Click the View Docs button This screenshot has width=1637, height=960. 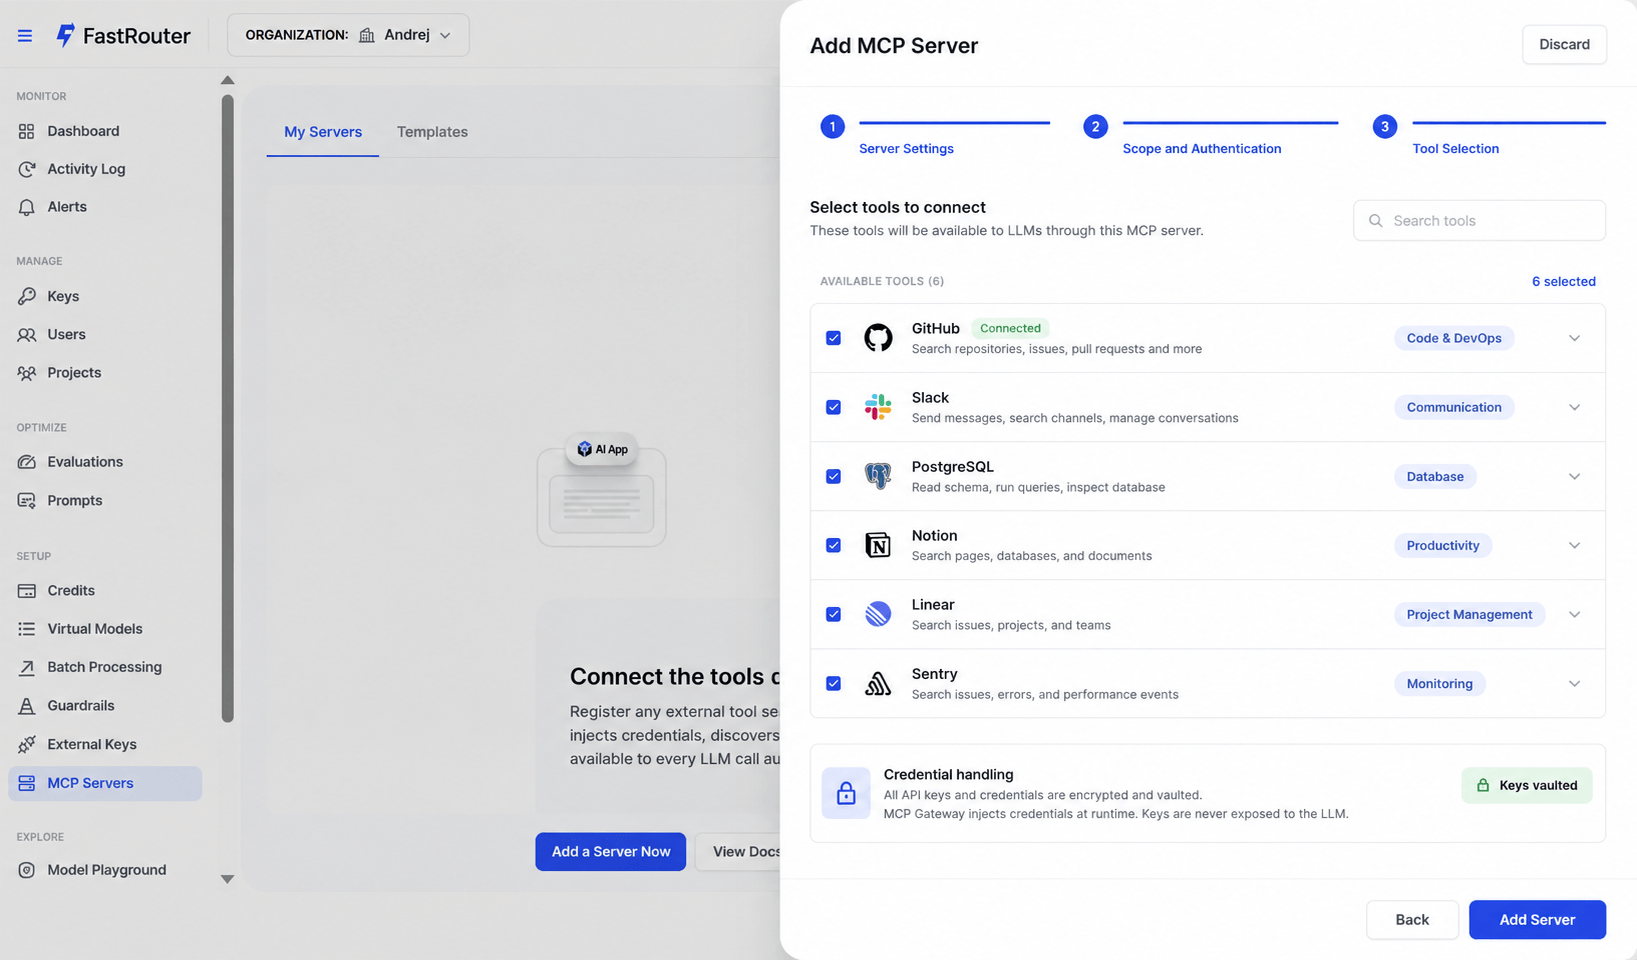[x=738, y=852]
